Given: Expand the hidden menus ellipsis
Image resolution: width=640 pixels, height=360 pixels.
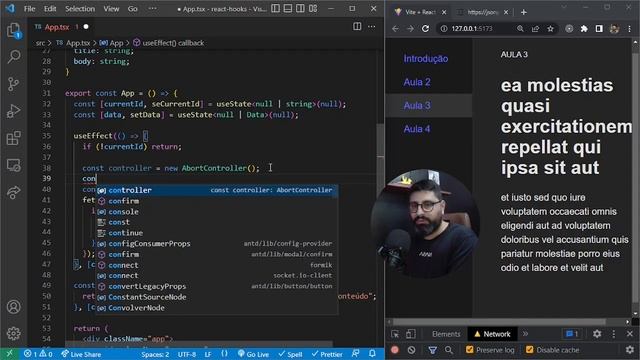Looking at the screenshot, I should (x=152, y=9).
